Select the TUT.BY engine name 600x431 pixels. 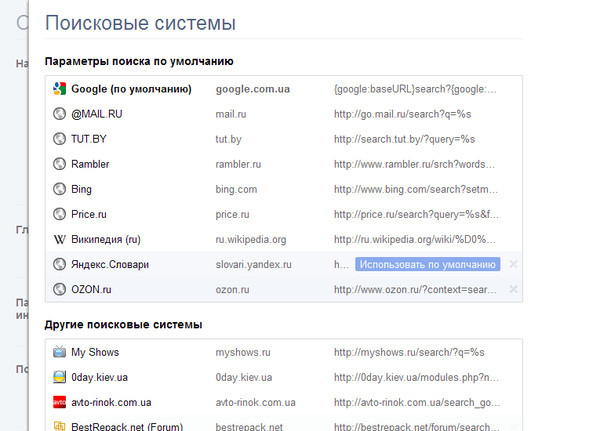pos(89,139)
